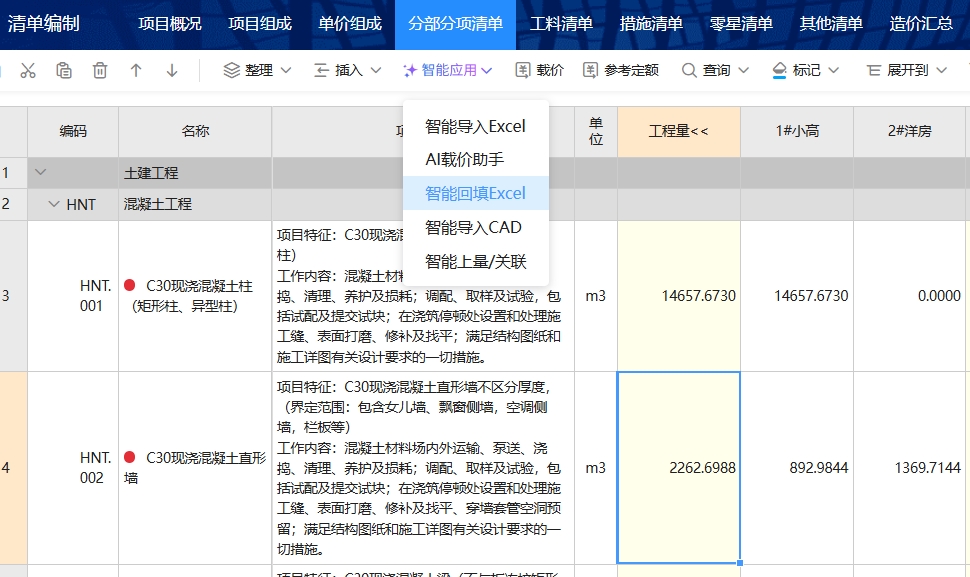Select 智能回填Excel from the menu

coord(475,193)
